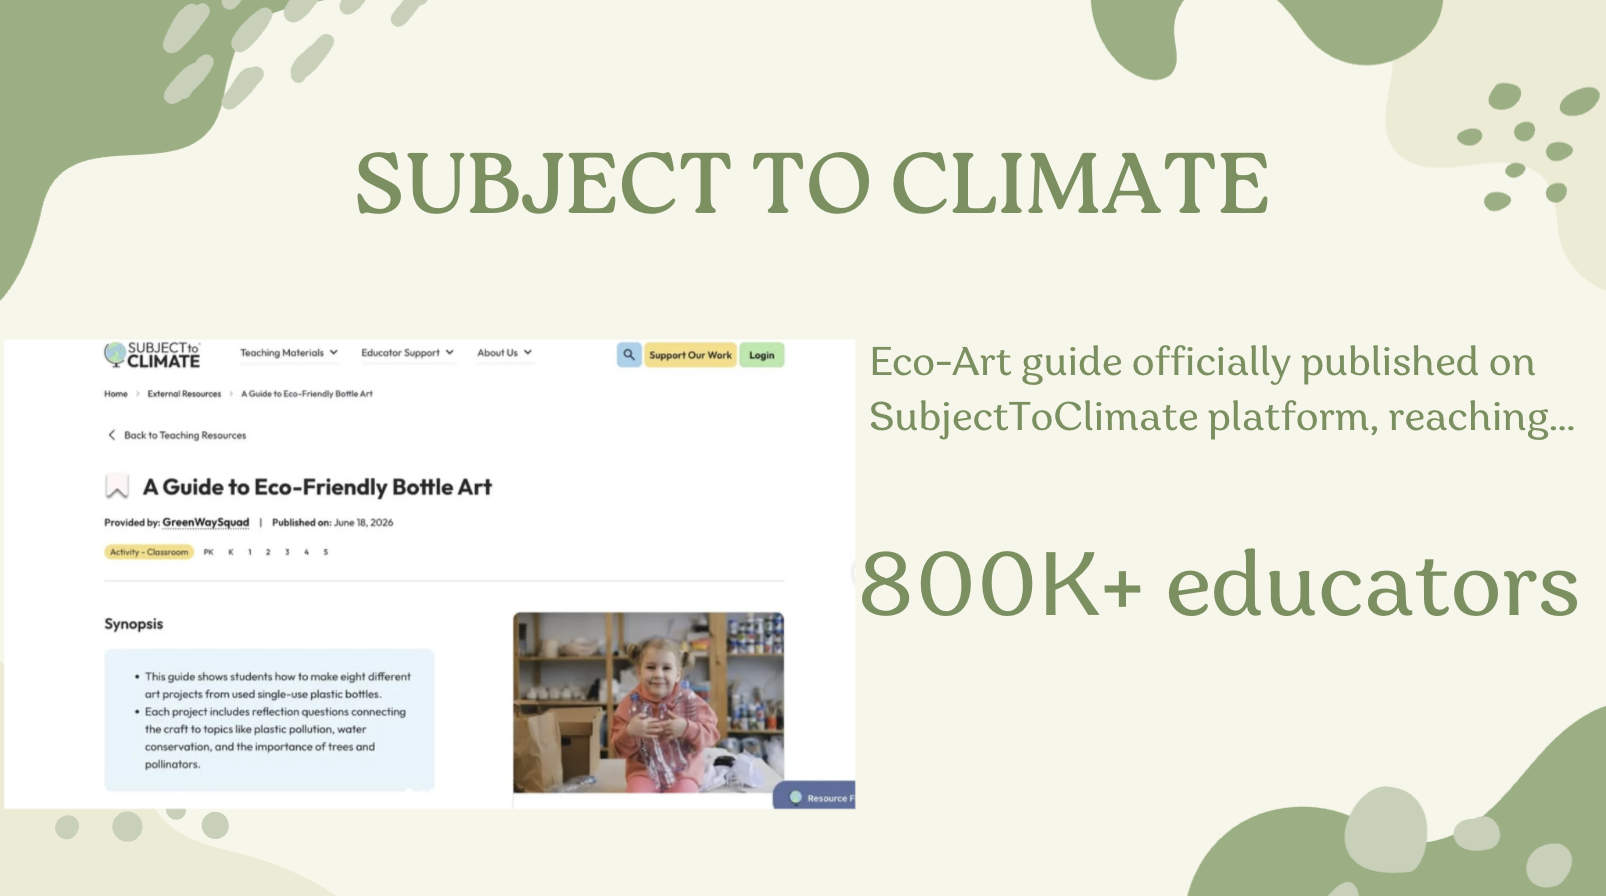This screenshot has height=896, width=1606.
Task: Click the synopsis bullet 'This guide shows students'
Action: [x=277, y=685]
